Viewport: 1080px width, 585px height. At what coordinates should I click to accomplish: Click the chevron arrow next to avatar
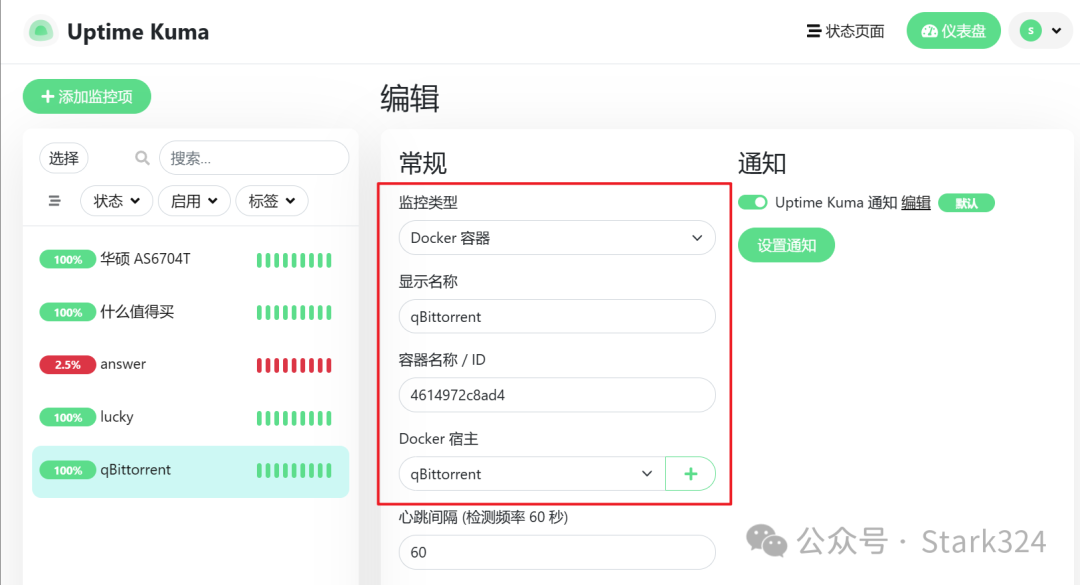1056,31
